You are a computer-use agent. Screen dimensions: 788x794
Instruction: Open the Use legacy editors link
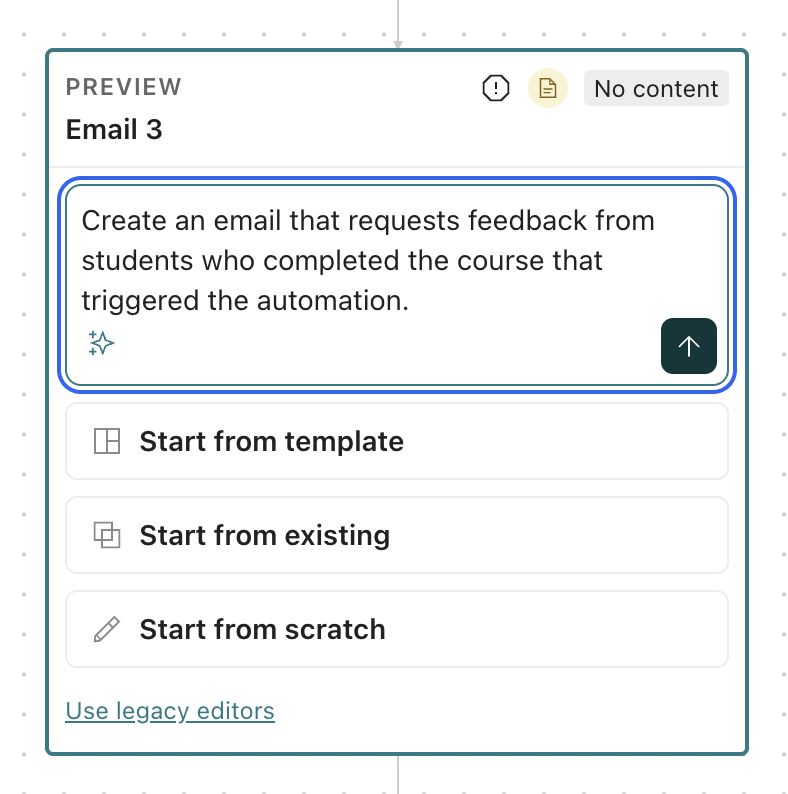[170, 711]
